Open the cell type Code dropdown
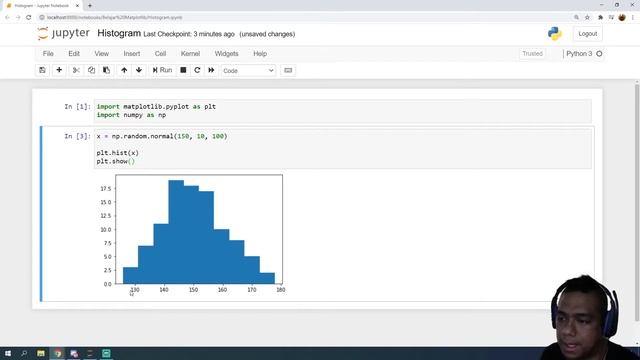This screenshot has height=360, width=640. [x=248, y=71]
